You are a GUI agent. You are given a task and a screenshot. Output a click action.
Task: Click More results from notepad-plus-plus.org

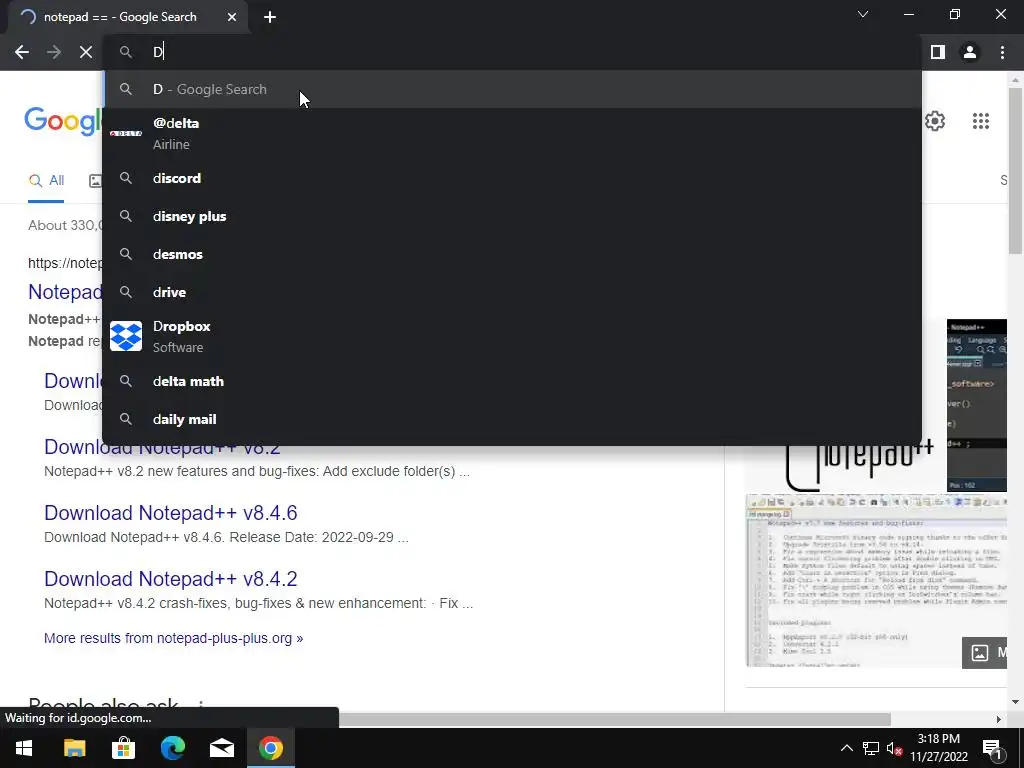pyautogui.click(x=173, y=638)
